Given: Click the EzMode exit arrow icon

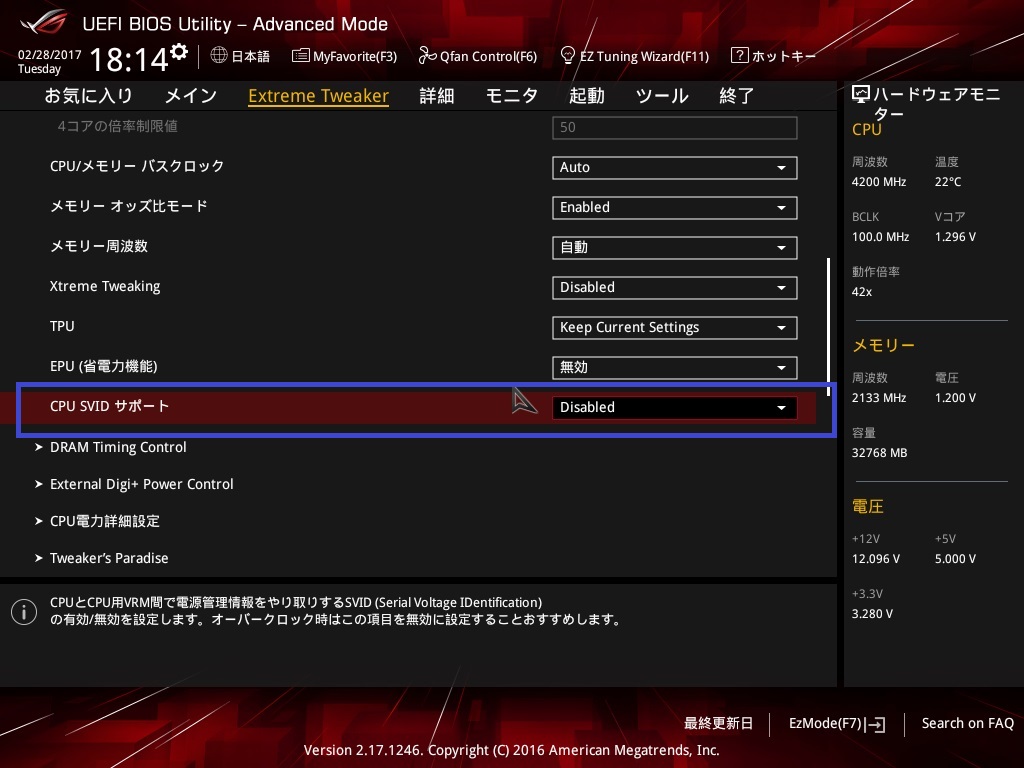Looking at the screenshot, I should tap(876, 724).
